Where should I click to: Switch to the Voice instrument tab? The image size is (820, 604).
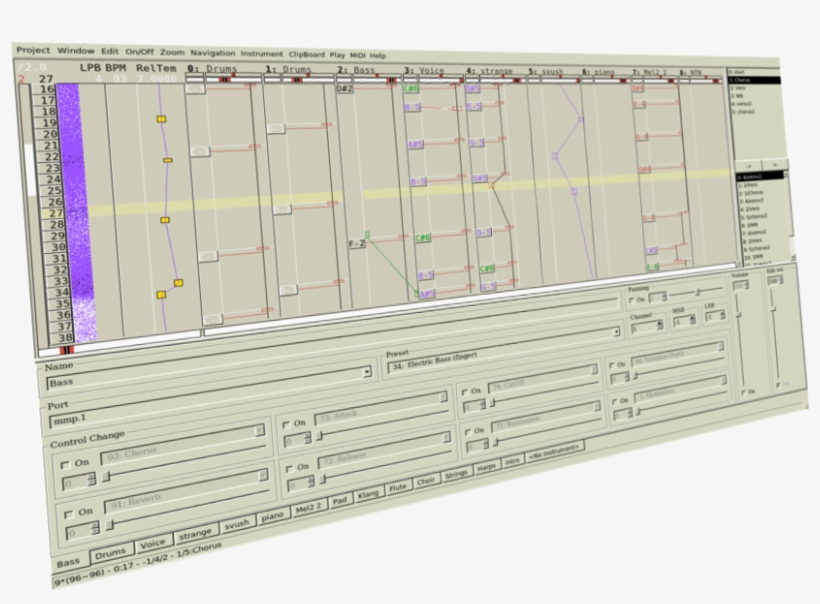tap(153, 544)
